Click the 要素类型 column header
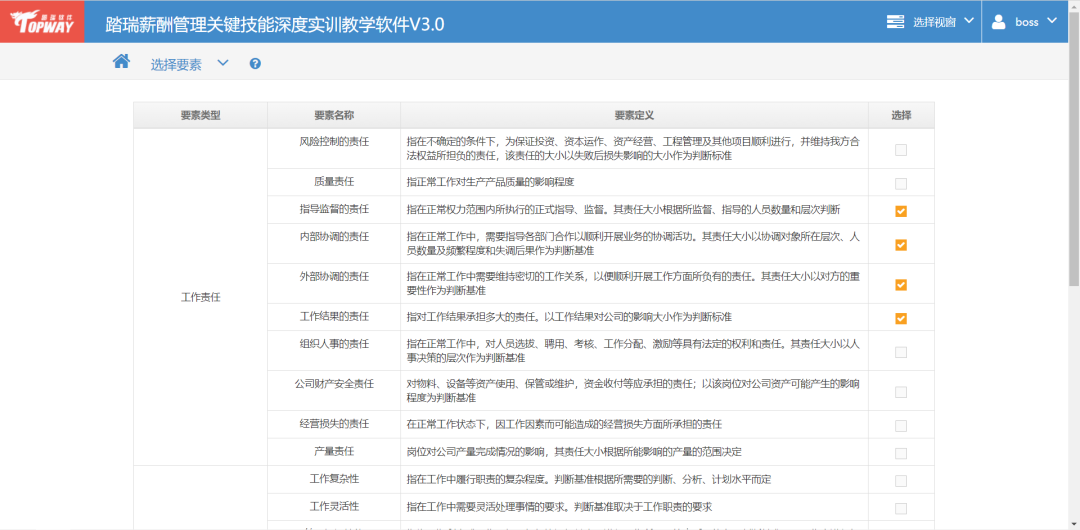This screenshot has height=530, width=1080. pos(200,116)
